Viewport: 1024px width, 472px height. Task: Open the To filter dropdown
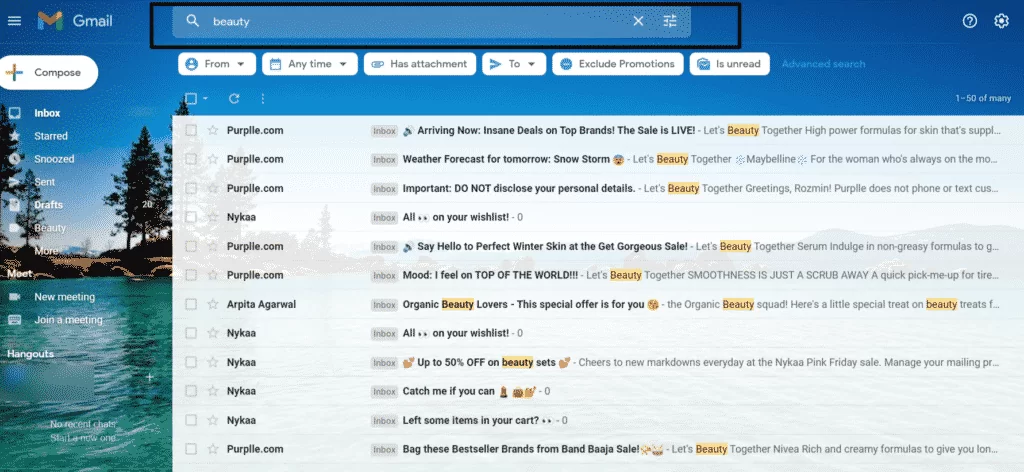(514, 64)
